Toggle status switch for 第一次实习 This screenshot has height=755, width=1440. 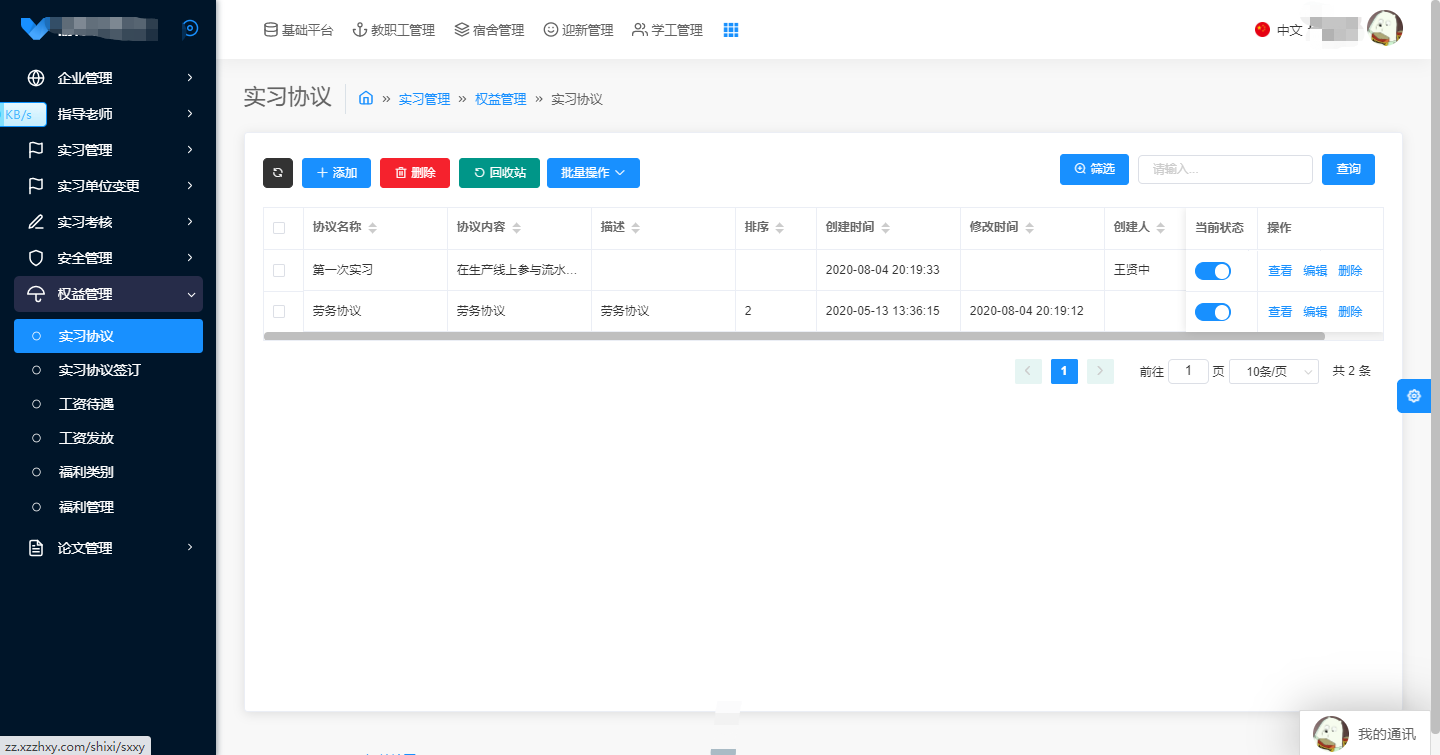pyautogui.click(x=1213, y=270)
